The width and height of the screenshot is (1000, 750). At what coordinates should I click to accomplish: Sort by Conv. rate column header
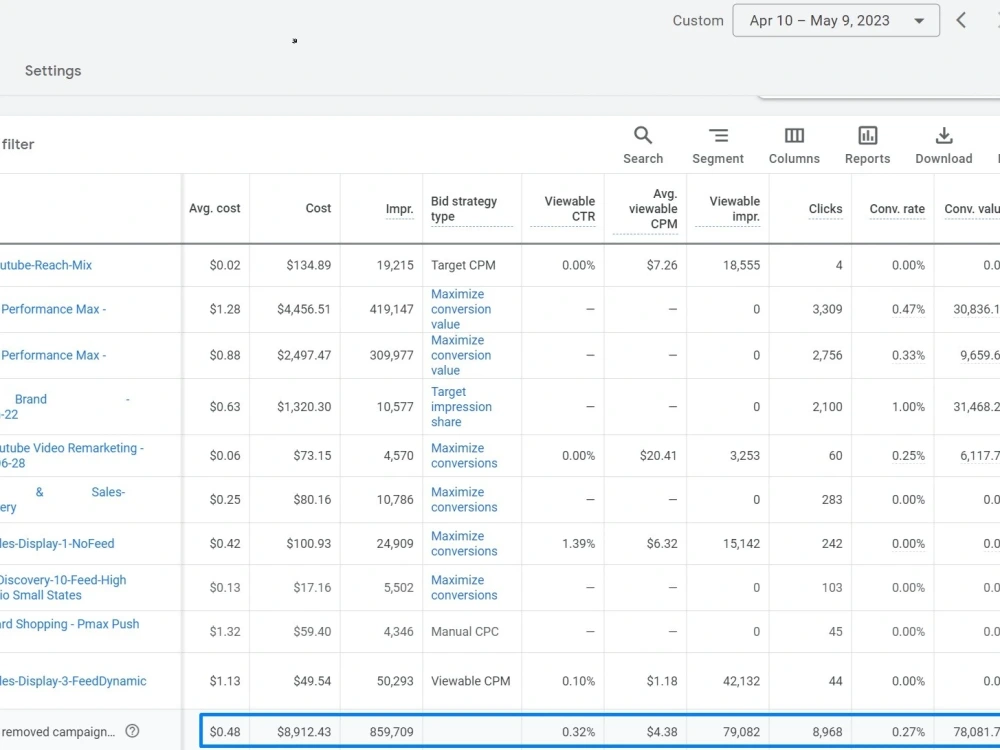click(x=897, y=209)
